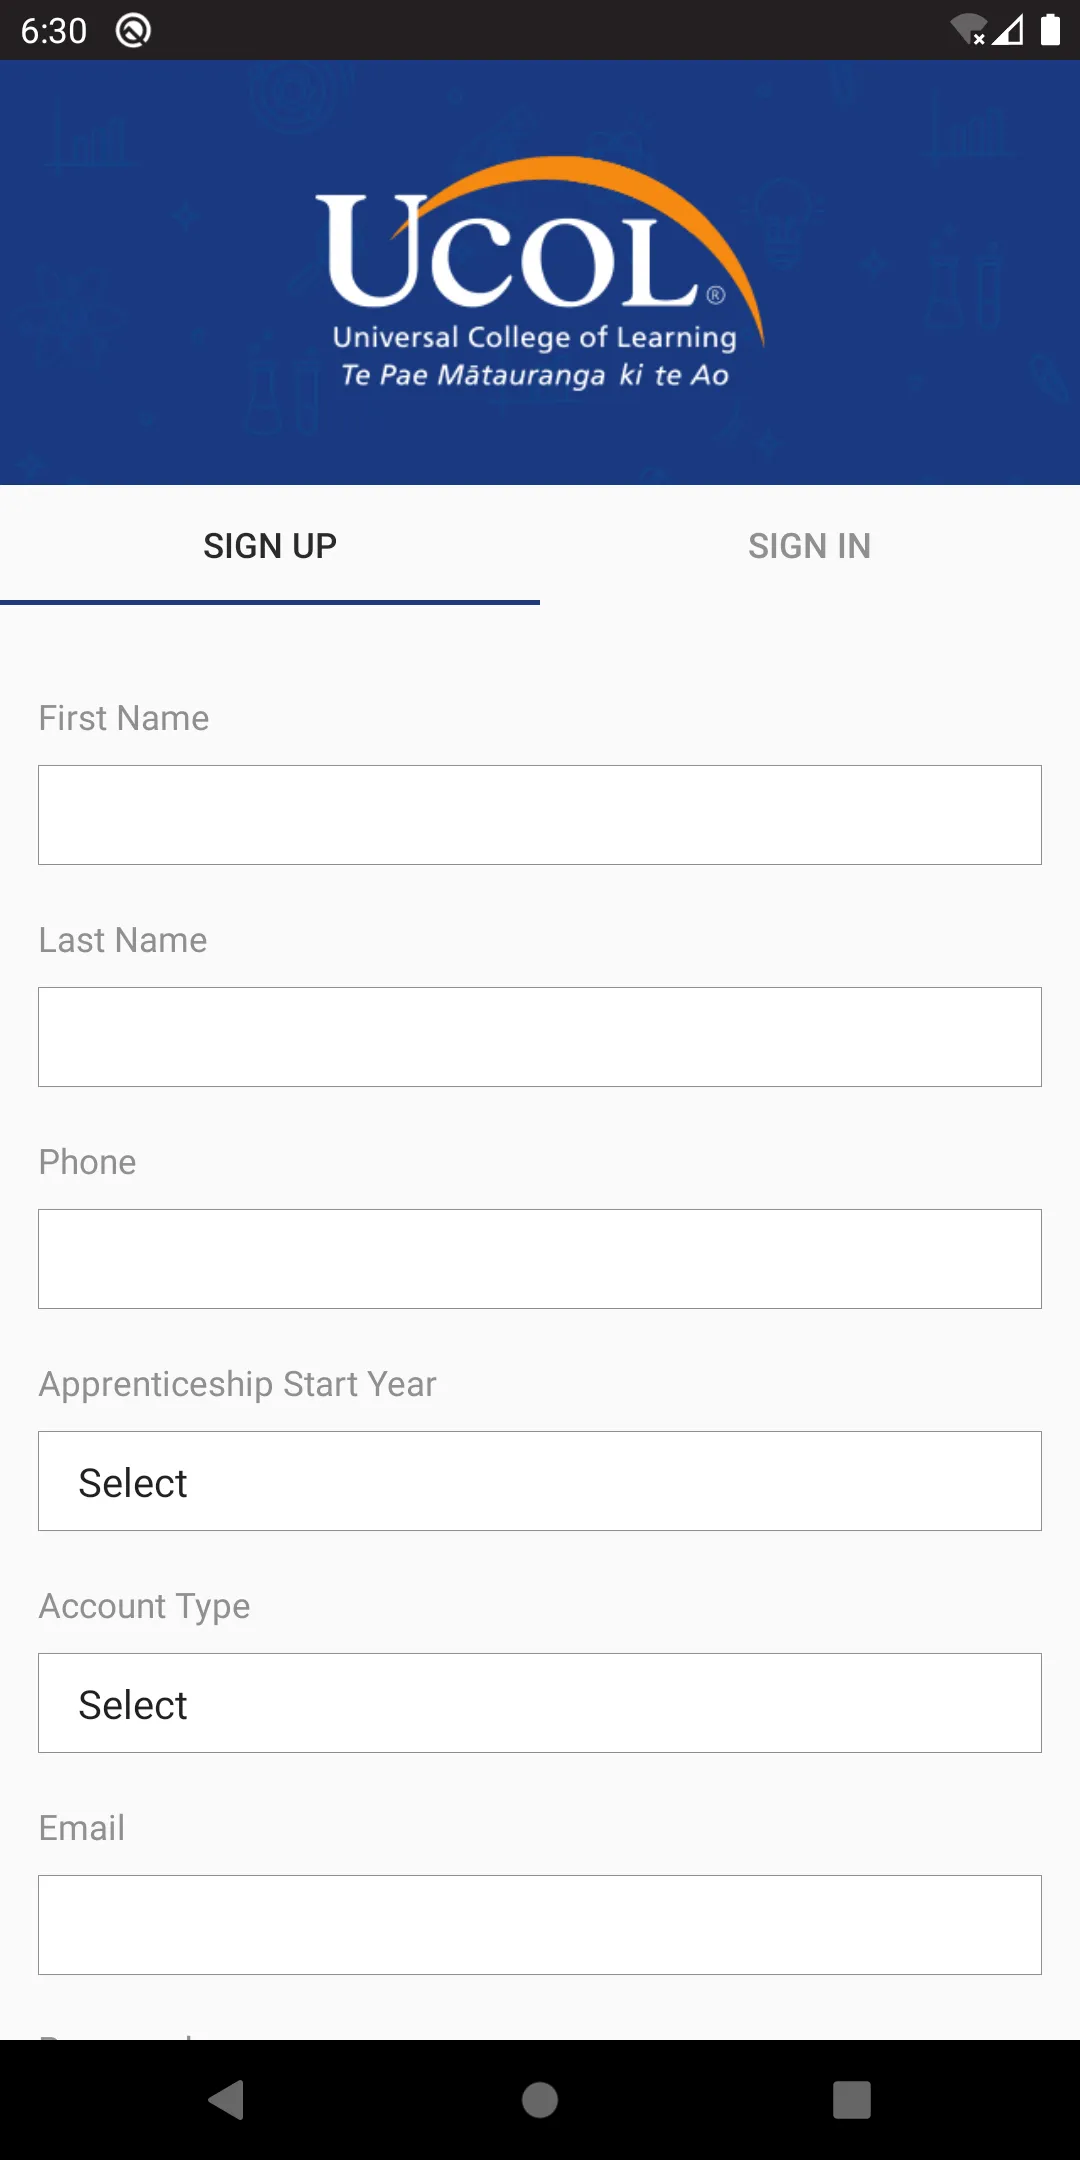Focus the Email input field
Image resolution: width=1080 pixels, height=2160 pixels.
[540, 1925]
